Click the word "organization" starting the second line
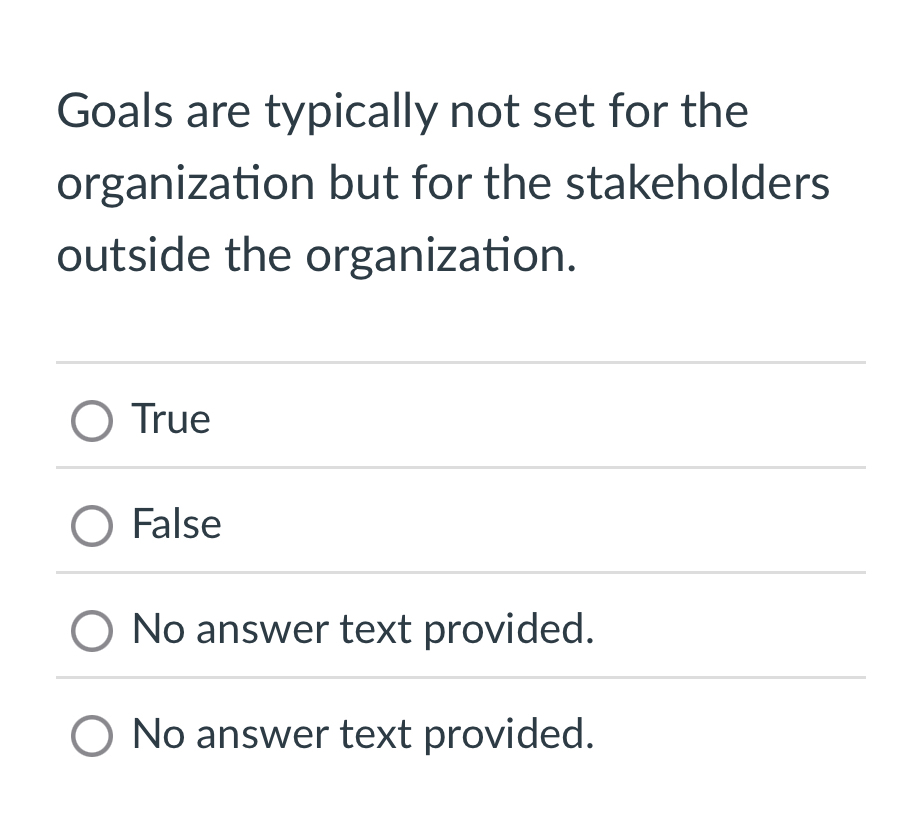 point(185,185)
